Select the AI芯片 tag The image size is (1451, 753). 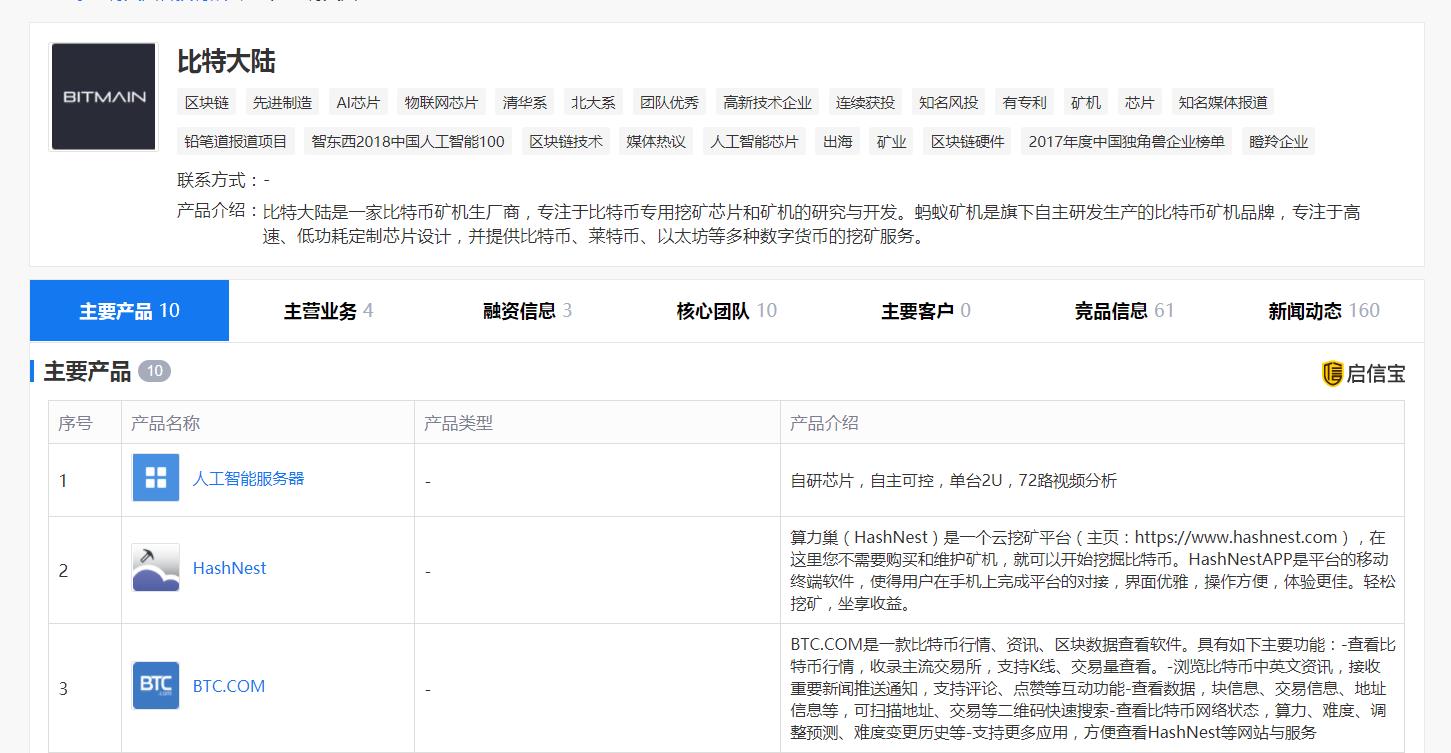coord(358,102)
